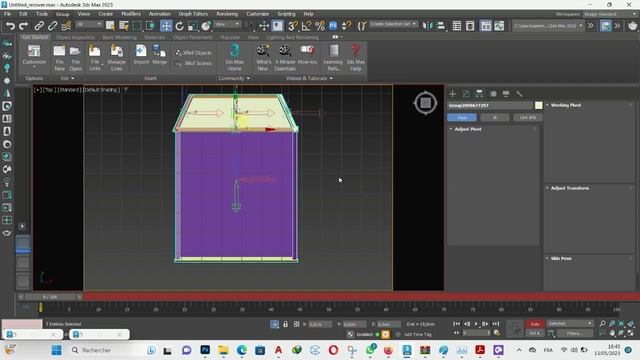This screenshot has height=360, width=640.
Task: Click the Mirror tool icon
Action: pos(427,26)
